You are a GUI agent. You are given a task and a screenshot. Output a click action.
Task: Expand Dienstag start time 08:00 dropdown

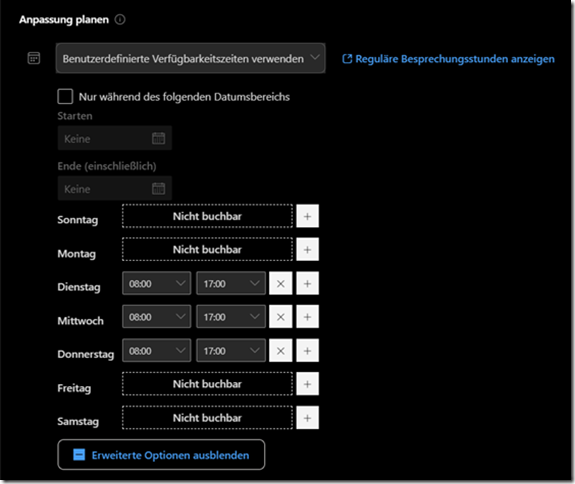click(157, 283)
